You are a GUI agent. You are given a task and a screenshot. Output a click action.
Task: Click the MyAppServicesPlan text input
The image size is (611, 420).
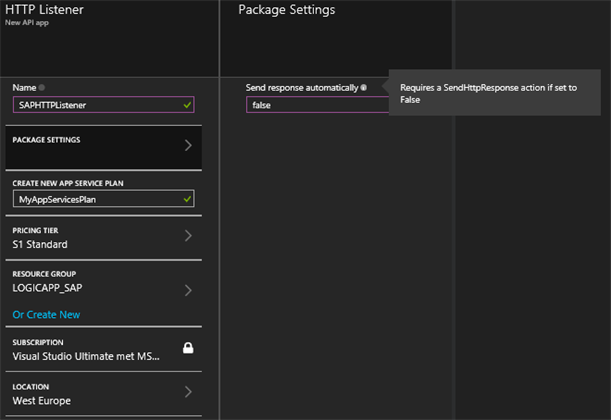95,200
